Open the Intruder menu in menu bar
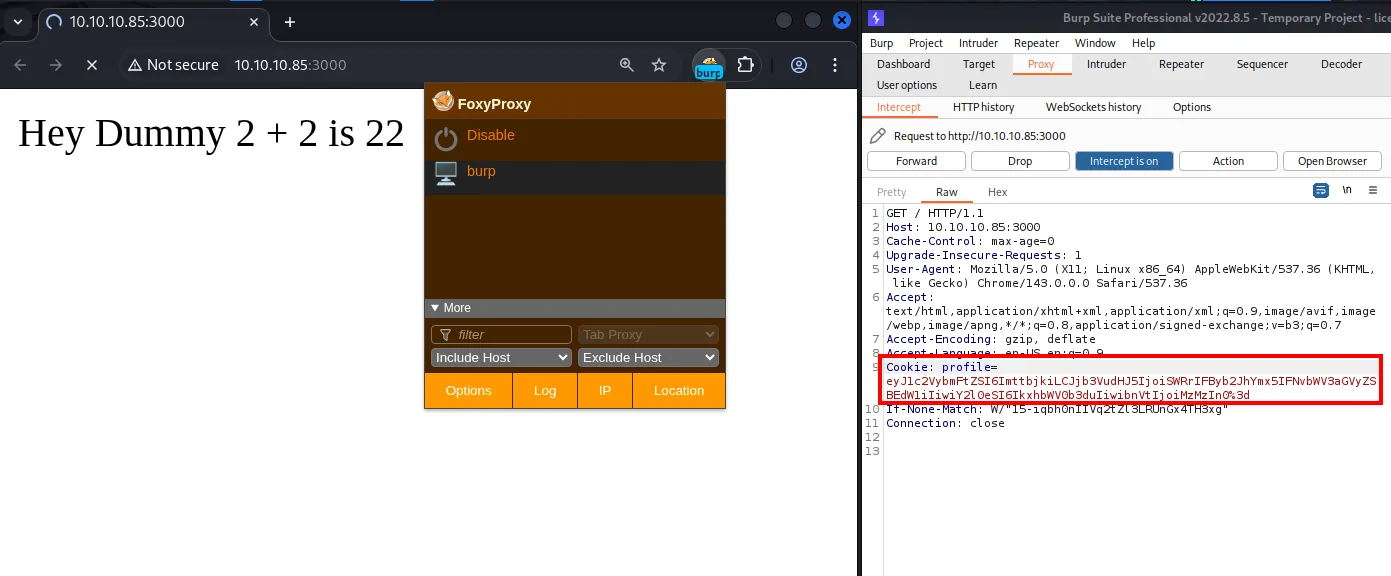The height and width of the screenshot is (576, 1391). pyautogui.click(x=978, y=43)
